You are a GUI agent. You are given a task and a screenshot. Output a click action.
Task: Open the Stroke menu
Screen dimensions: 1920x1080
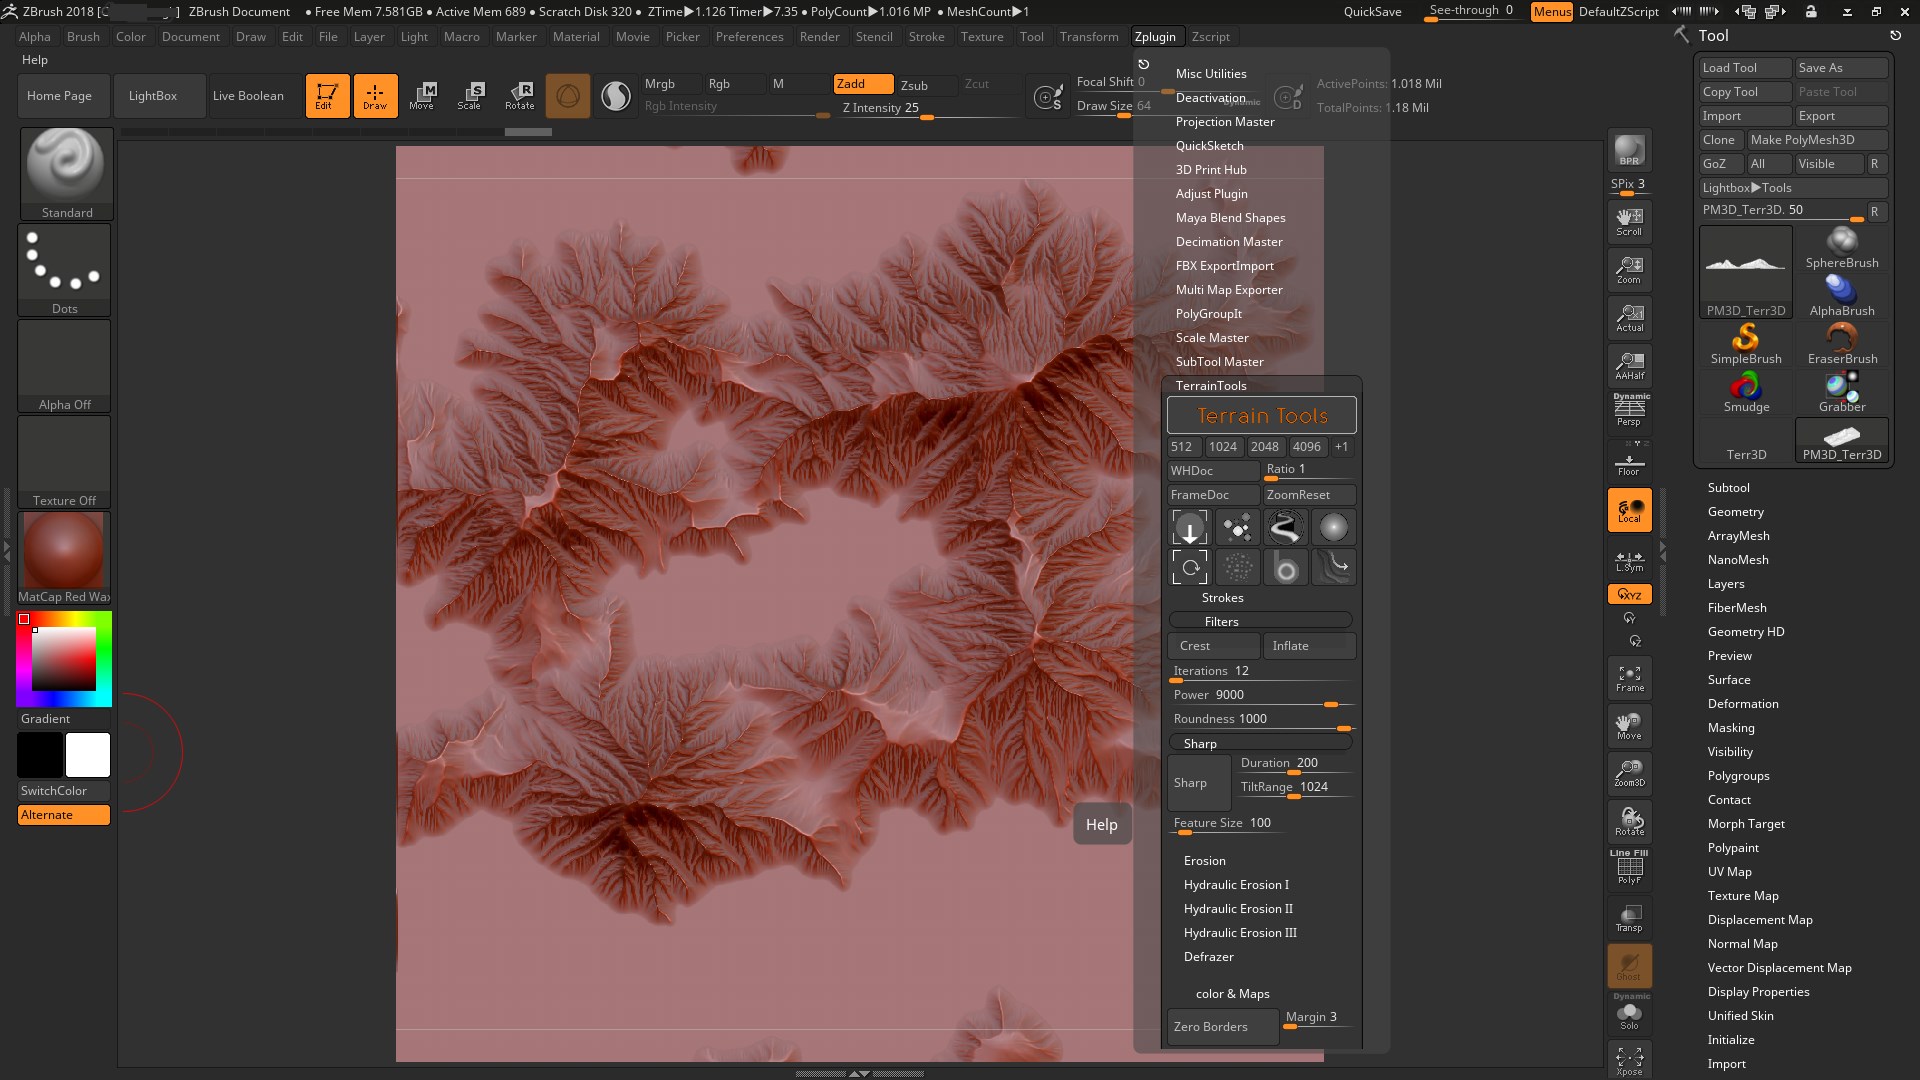[x=926, y=37]
